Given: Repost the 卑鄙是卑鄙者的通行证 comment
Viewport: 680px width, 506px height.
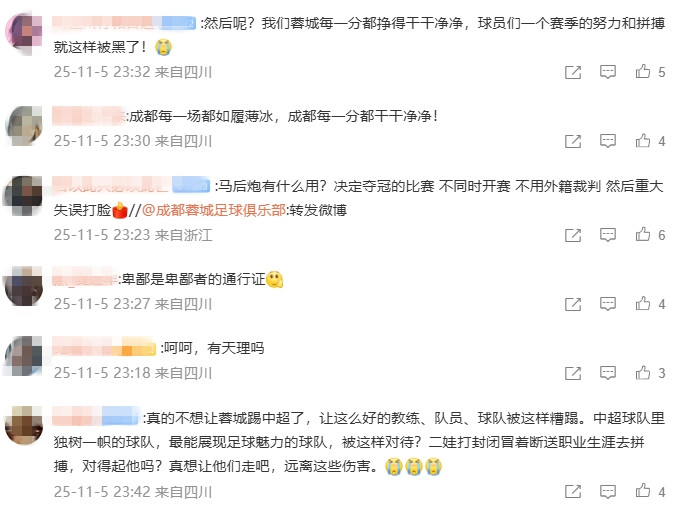Looking at the screenshot, I should [x=573, y=304].
